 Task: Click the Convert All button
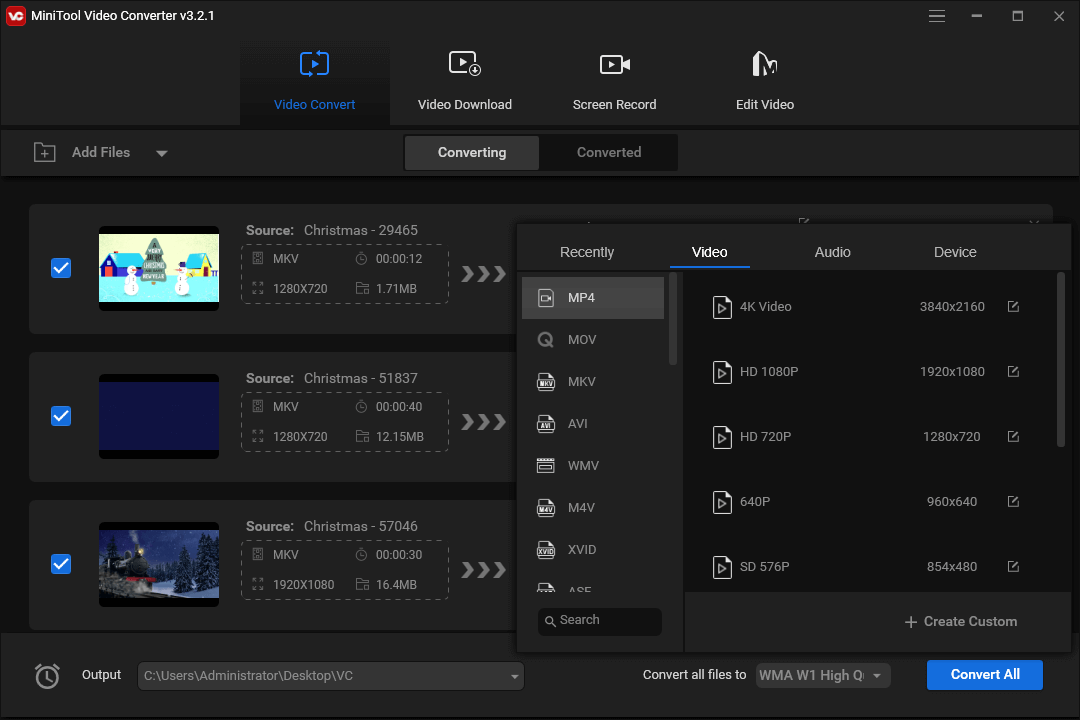[985, 675]
